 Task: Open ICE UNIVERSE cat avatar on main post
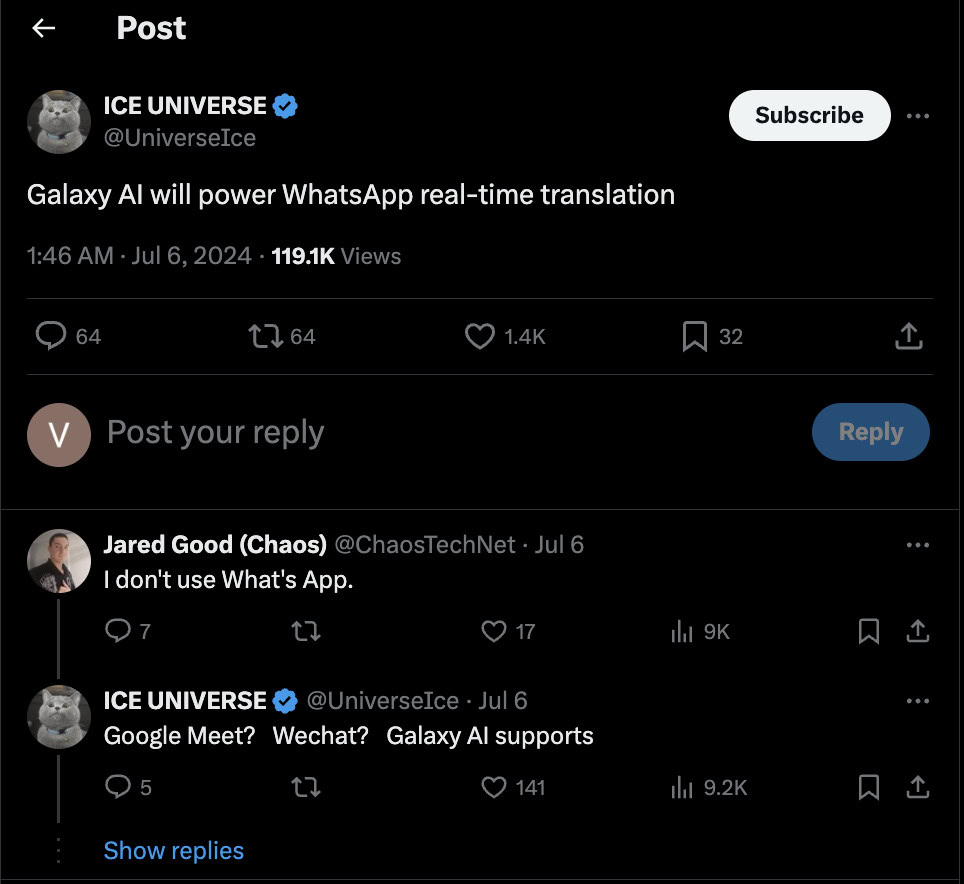coord(59,122)
